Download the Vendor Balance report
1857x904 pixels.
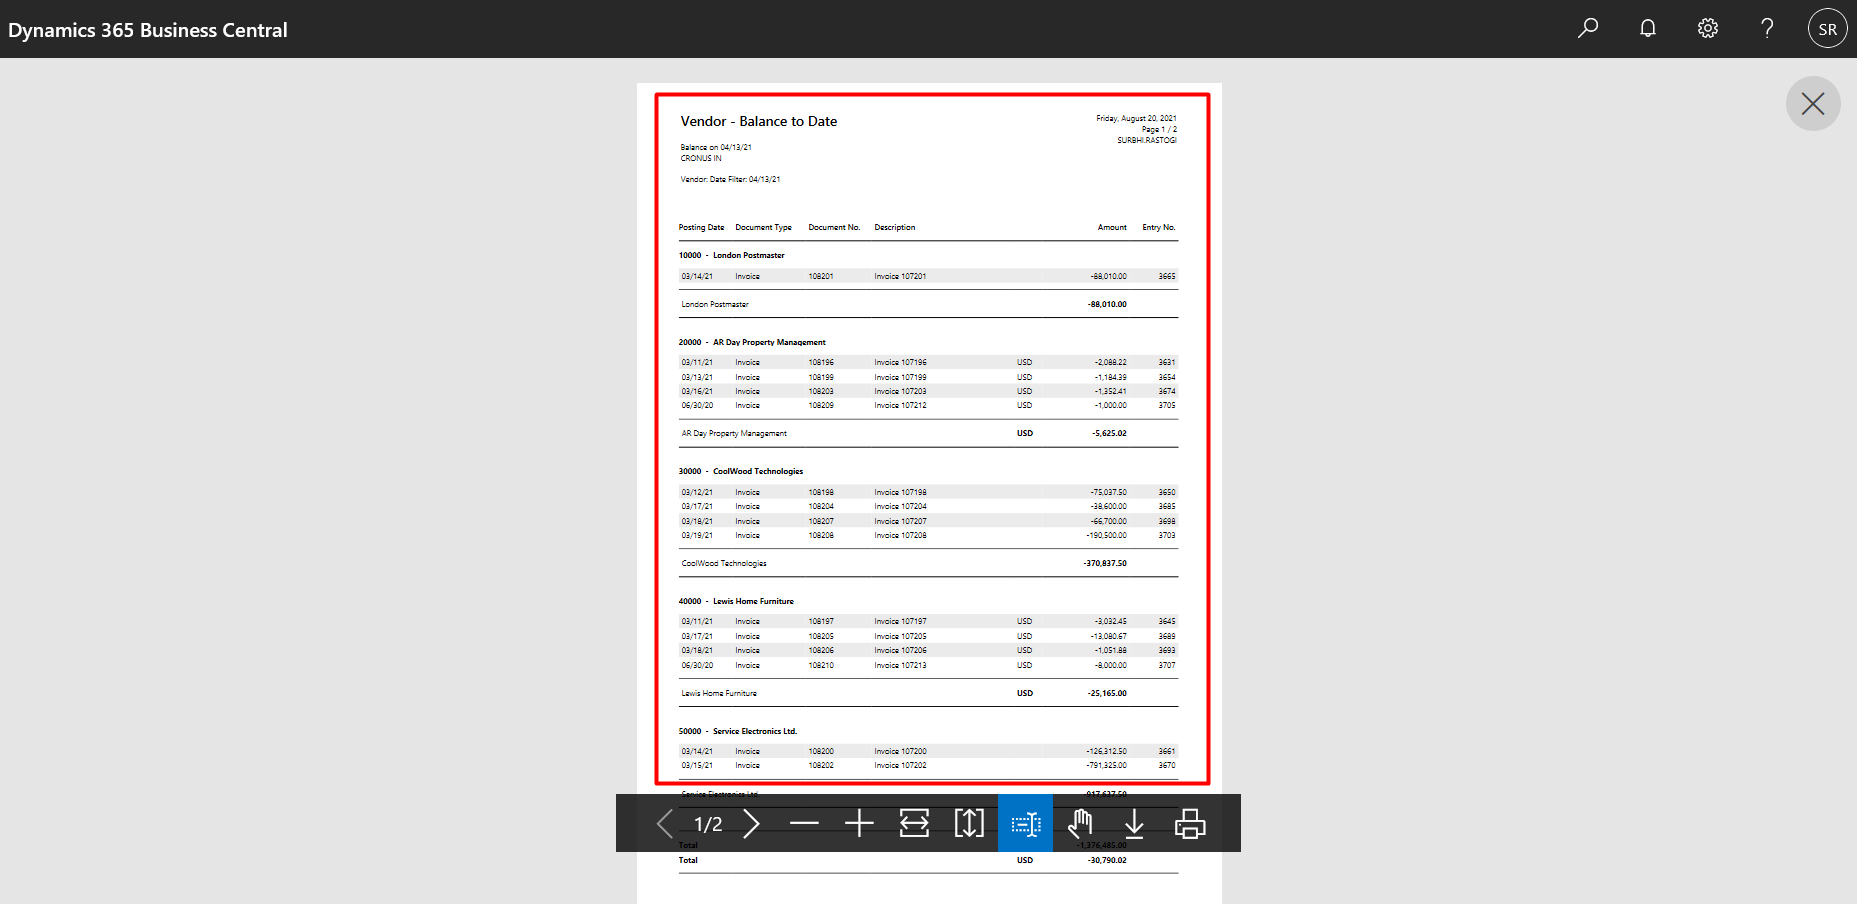[1135, 823]
